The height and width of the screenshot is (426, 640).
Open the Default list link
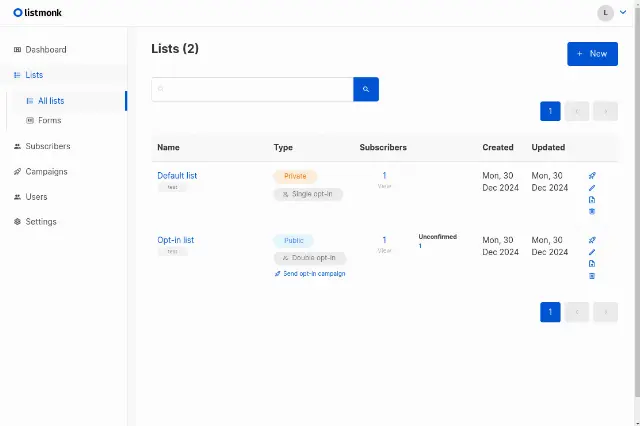point(177,175)
